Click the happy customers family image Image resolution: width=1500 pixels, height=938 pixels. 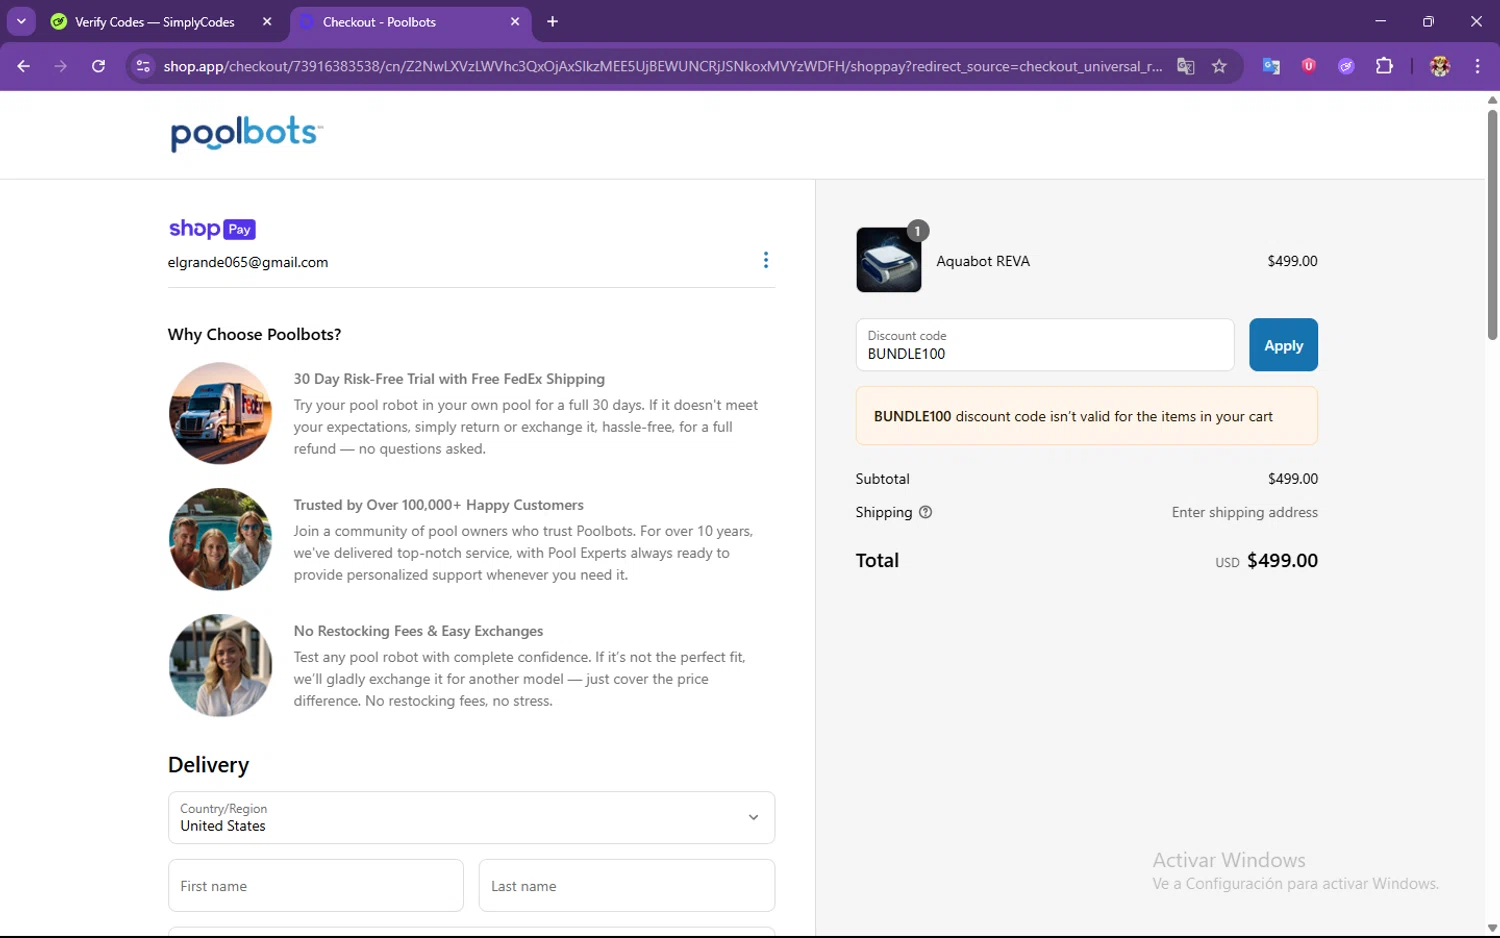[220, 539]
